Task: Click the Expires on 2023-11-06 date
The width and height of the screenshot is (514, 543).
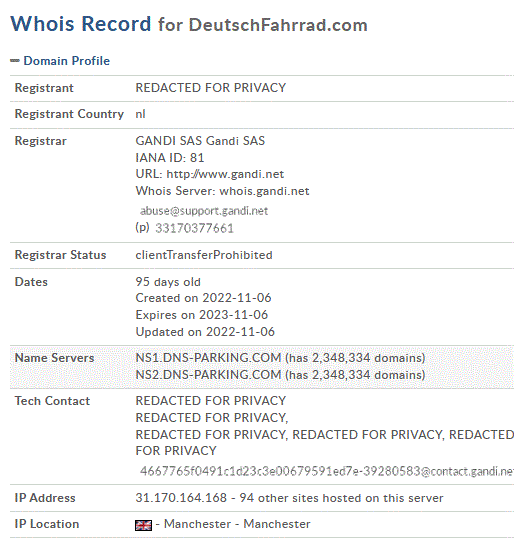Action: (x=202, y=315)
